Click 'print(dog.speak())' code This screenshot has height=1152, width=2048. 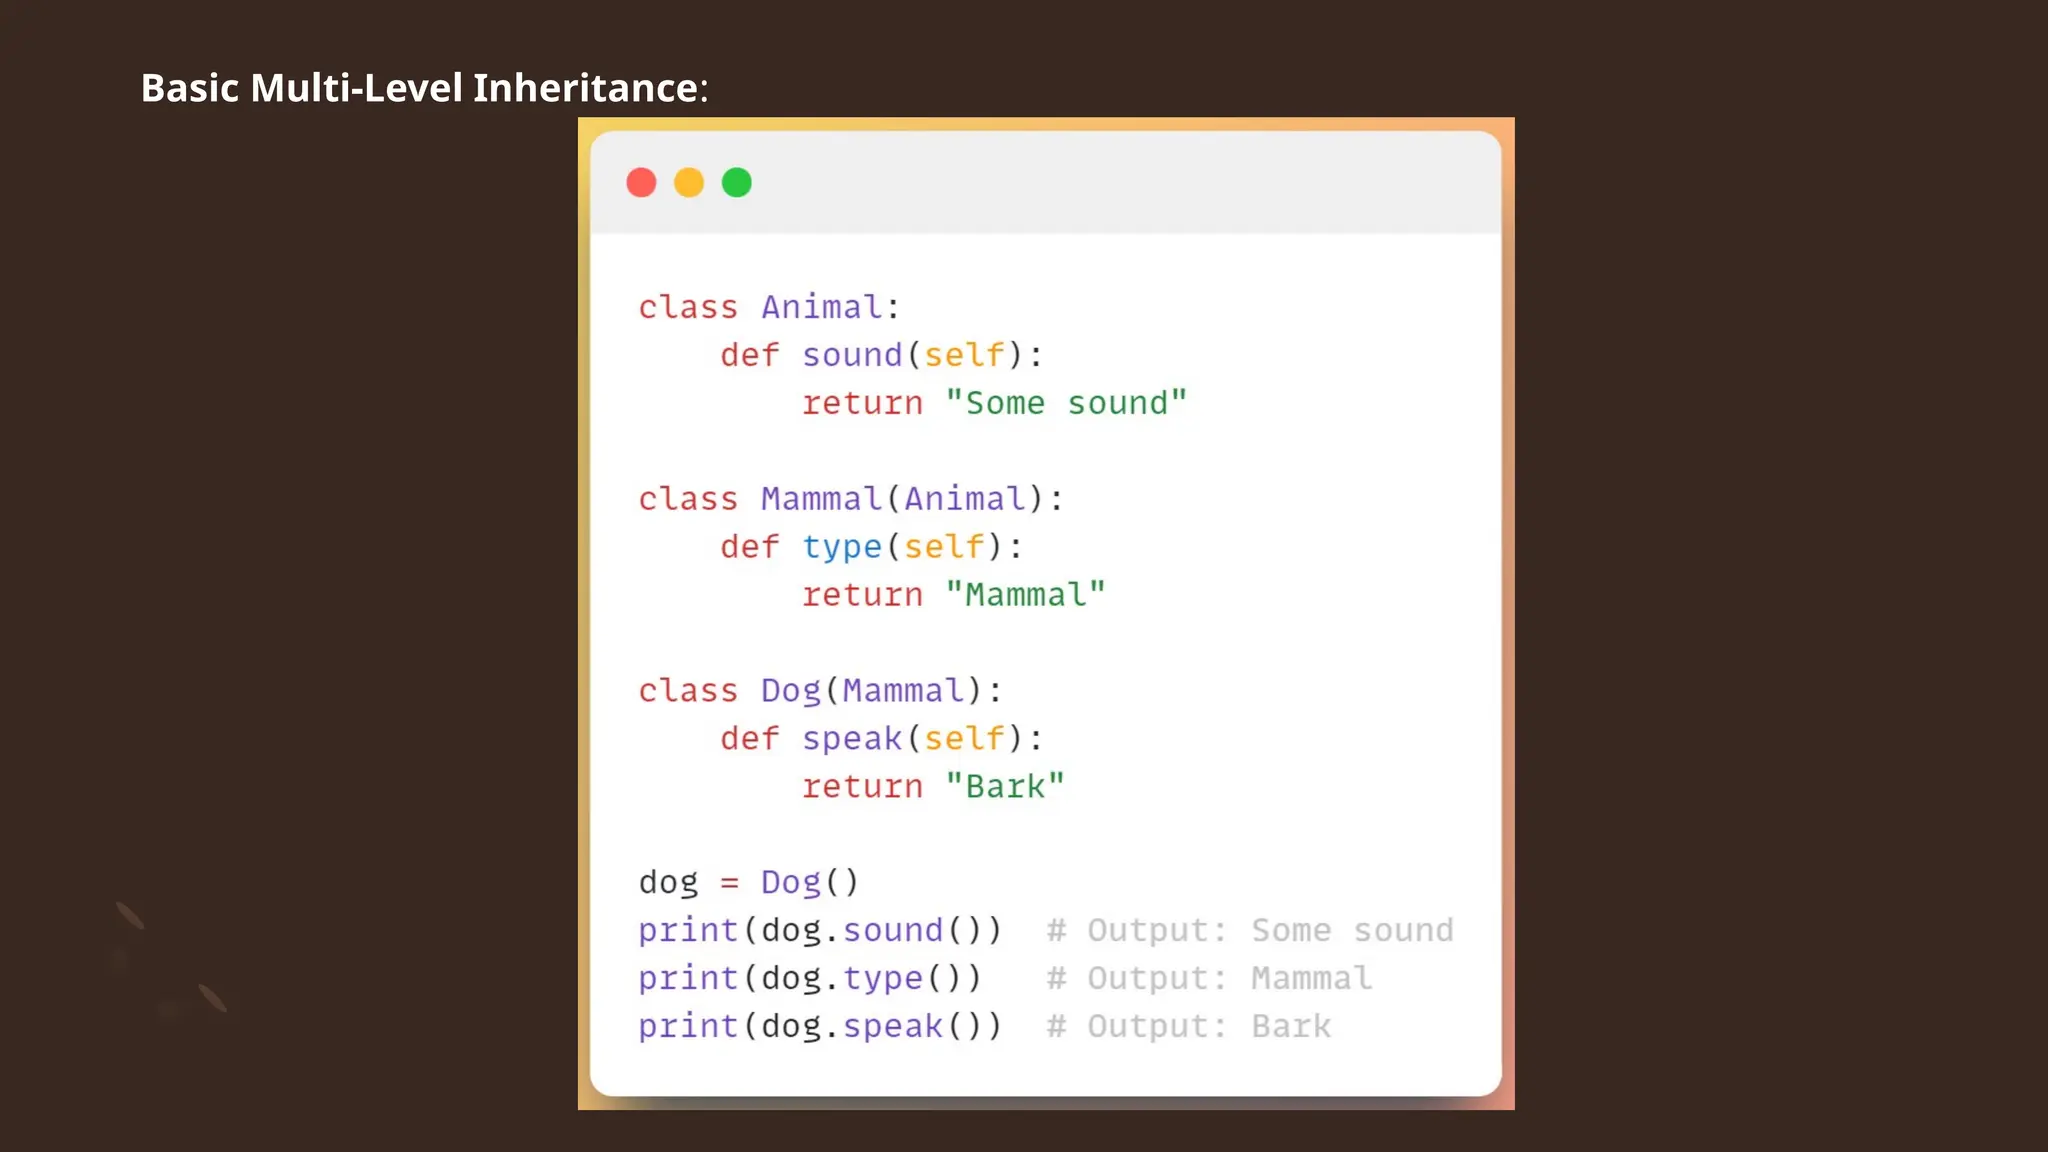[820, 1027]
